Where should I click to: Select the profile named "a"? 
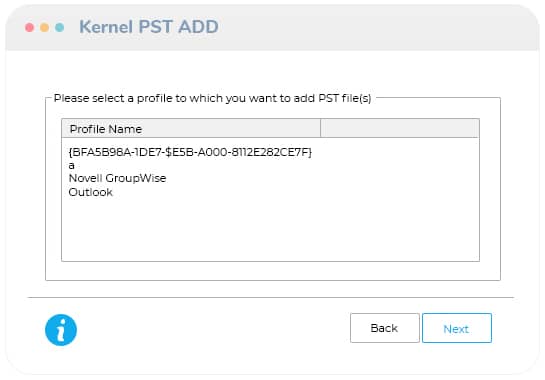[x=72, y=165]
